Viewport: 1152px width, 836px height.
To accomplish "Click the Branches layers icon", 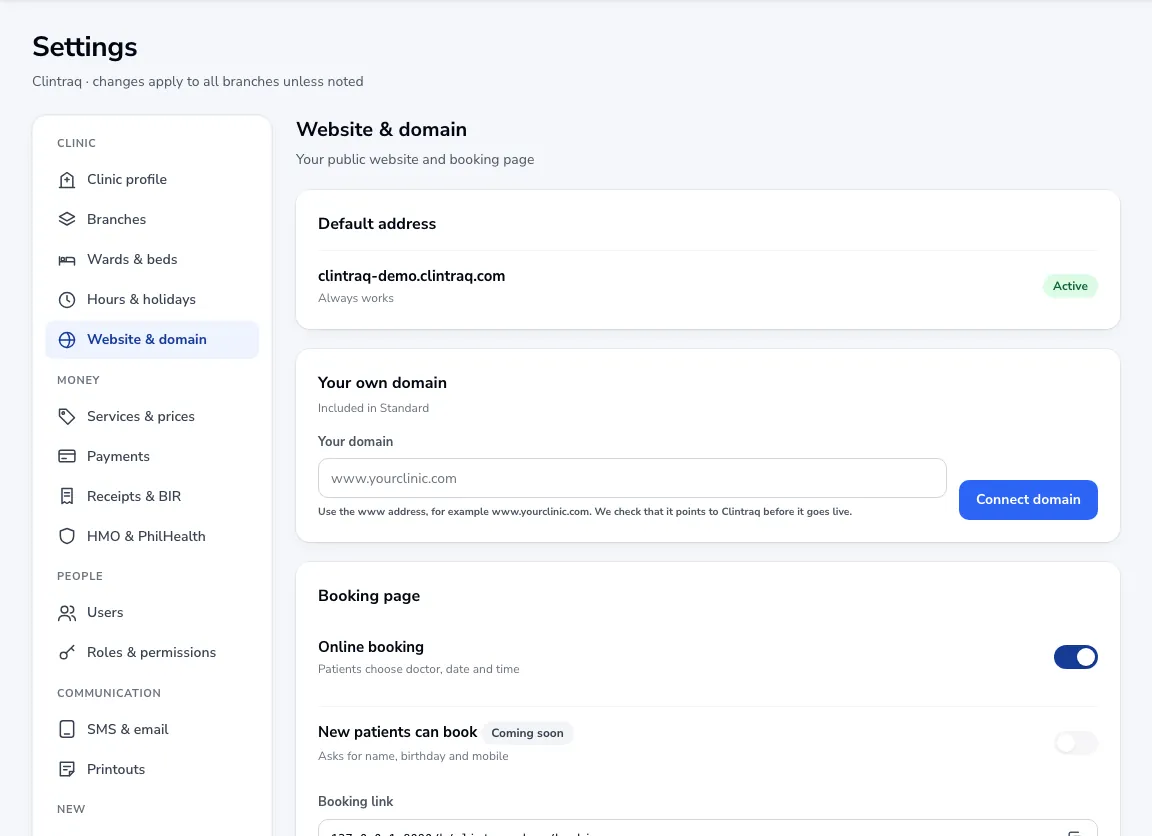I will click(x=67, y=220).
